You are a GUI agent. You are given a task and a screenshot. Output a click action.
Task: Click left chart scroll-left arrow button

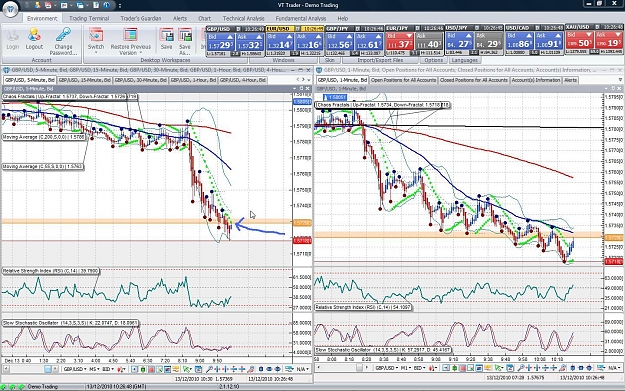6,369
